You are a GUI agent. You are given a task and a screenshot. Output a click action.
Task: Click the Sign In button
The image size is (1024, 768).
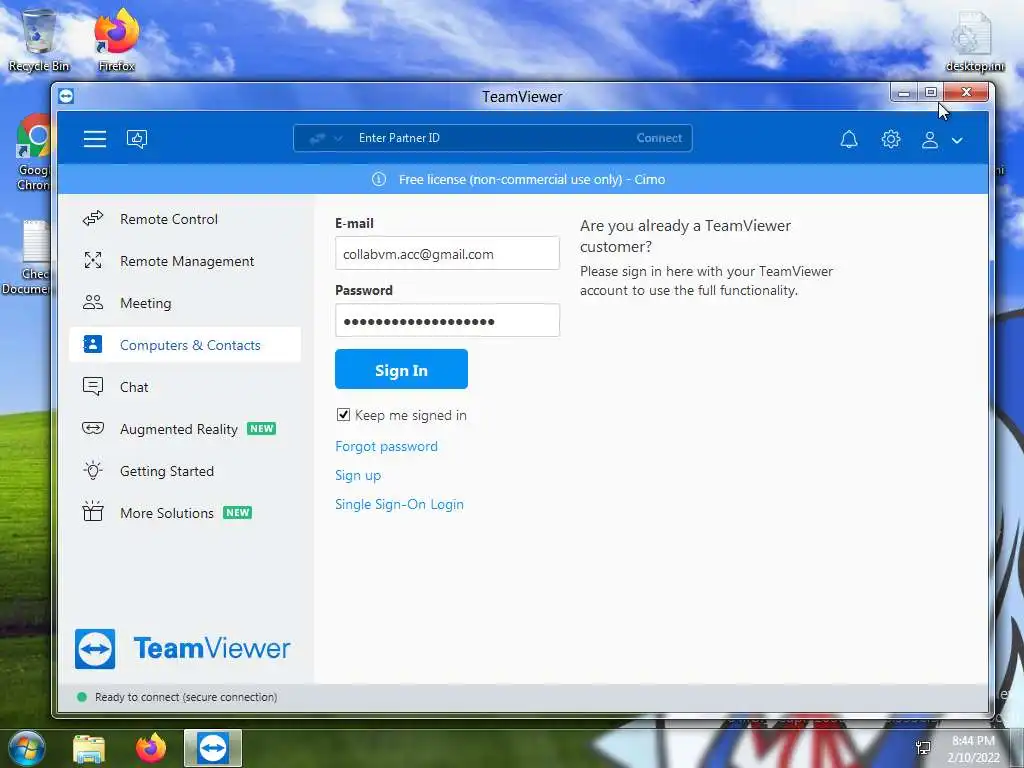[x=401, y=369]
